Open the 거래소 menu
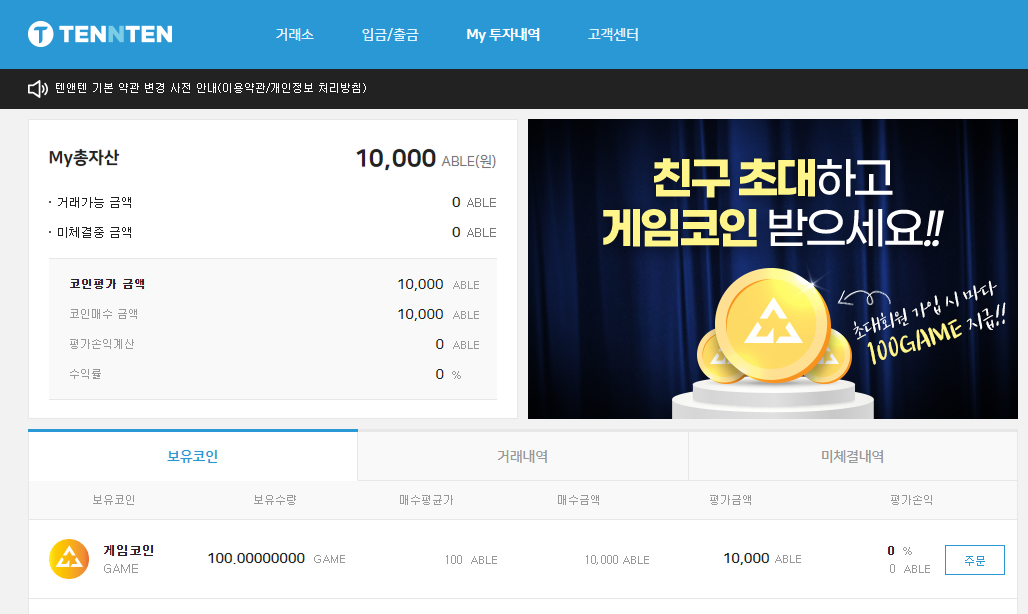 tap(294, 34)
